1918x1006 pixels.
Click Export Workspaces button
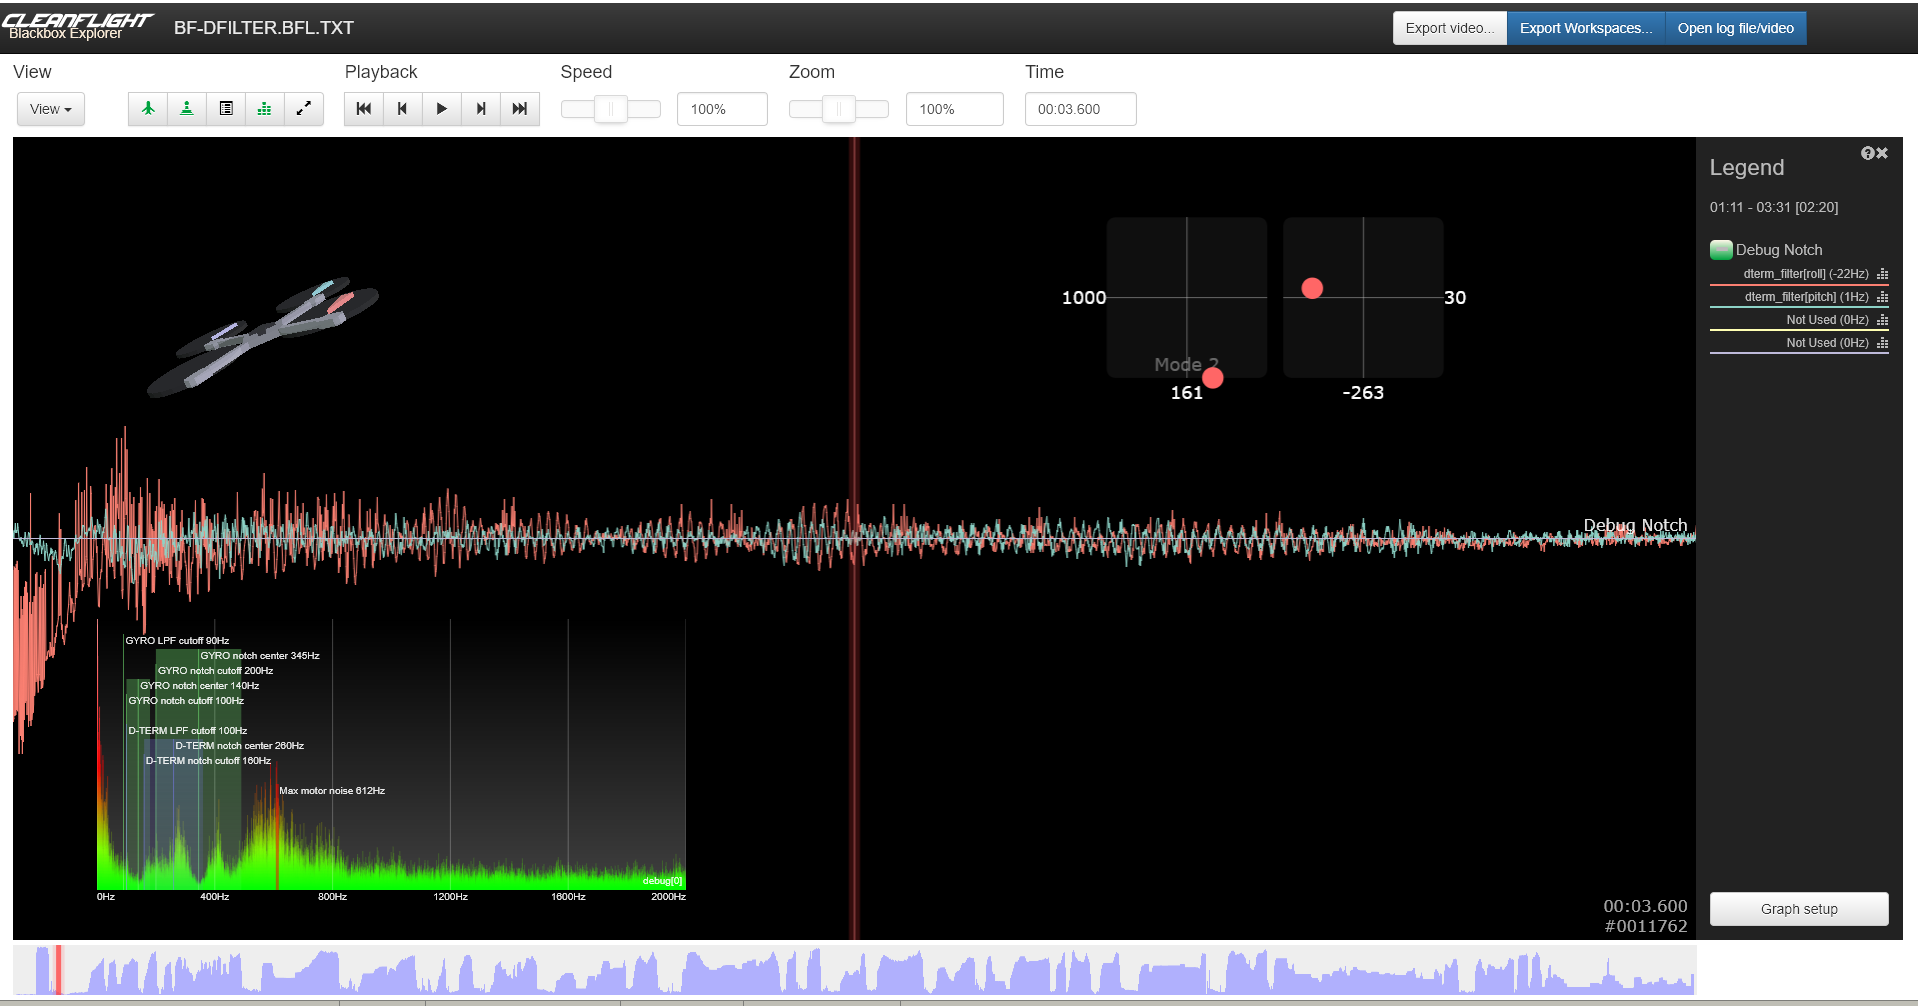[x=1585, y=28]
